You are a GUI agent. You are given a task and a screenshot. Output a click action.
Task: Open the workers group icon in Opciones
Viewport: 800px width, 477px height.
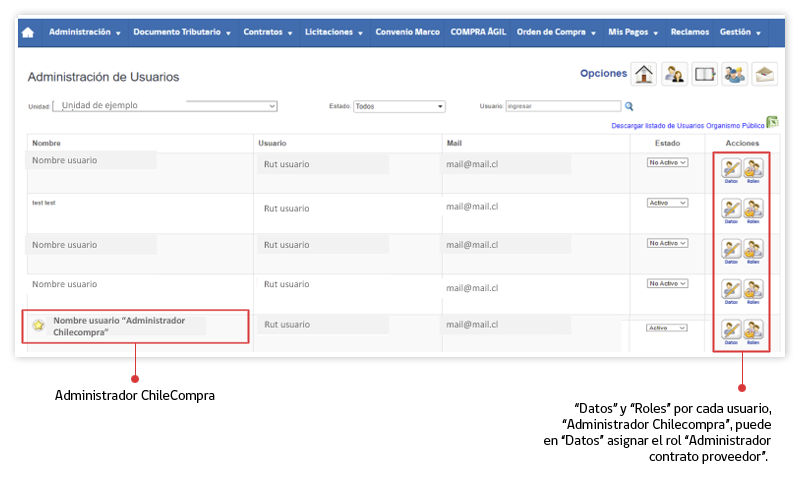click(x=734, y=74)
